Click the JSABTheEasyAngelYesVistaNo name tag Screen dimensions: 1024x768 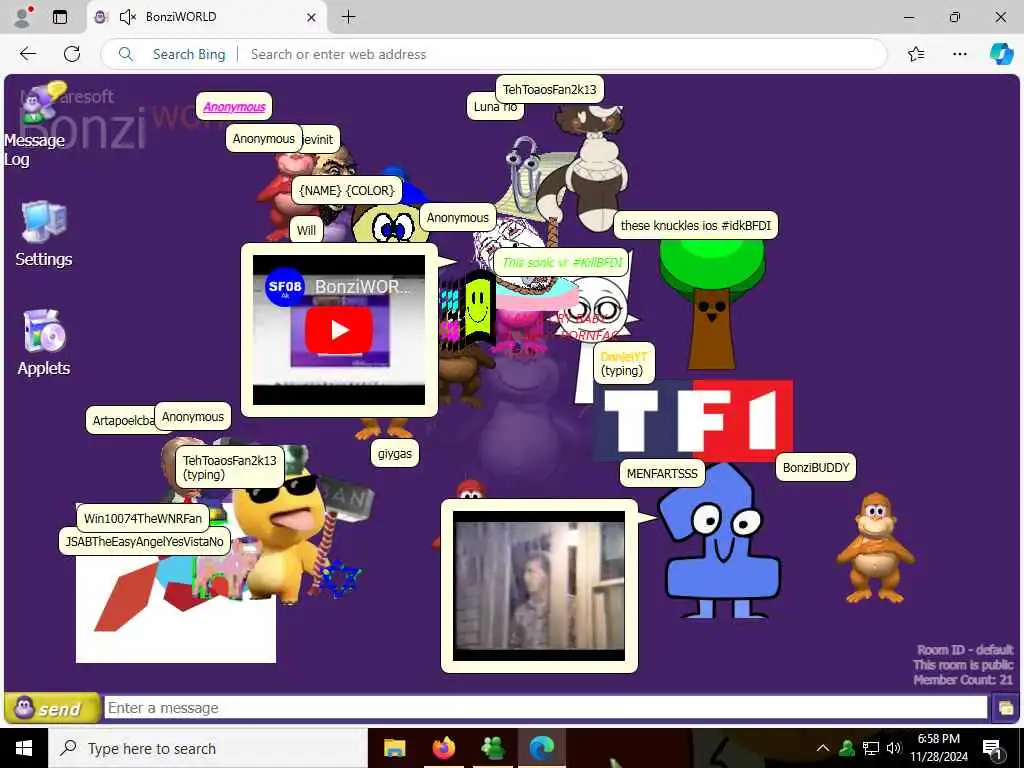tap(144, 541)
